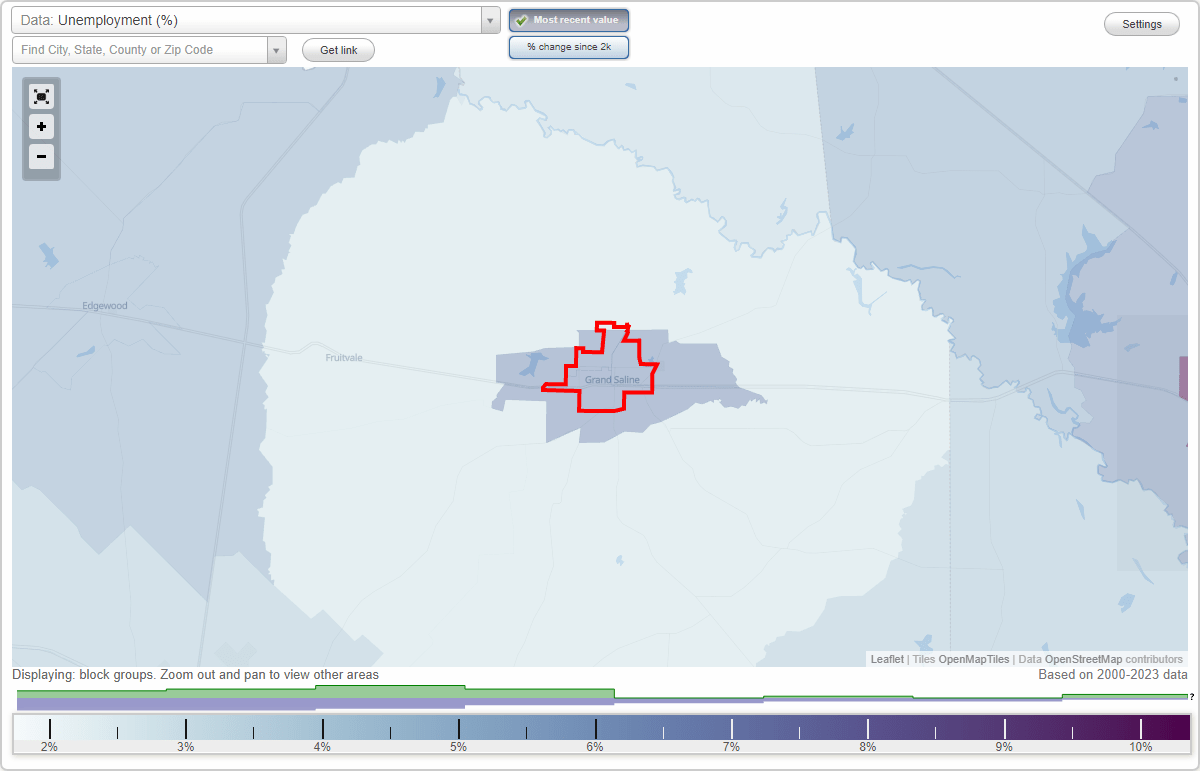Open the OpenMapTiles attribution link
This screenshot has height=771, width=1200.
(x=974, y=659)
